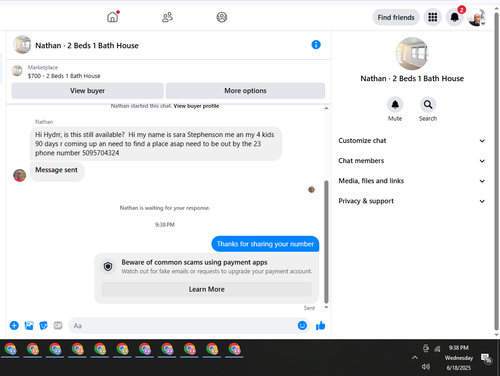Open the emoji picker in message field
The width and height of the screenshot is (500, 376).
(302, 325)
